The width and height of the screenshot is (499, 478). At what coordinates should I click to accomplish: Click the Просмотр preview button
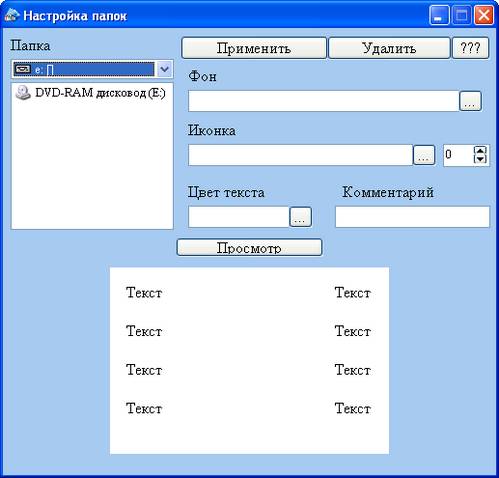click(x=249, y=247)
